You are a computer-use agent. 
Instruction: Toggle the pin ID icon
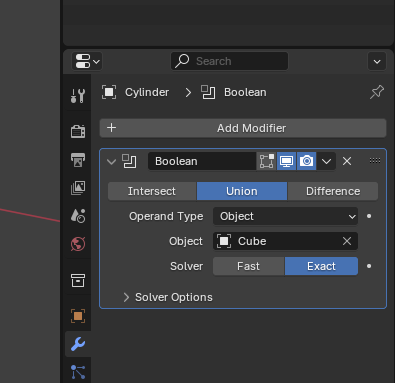(x=377, y=92)
